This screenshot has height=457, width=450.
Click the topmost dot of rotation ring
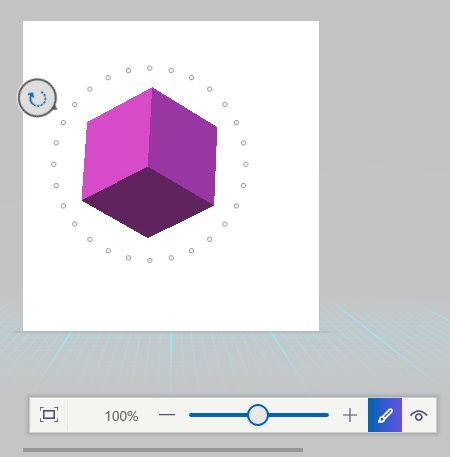pos(150,68)
